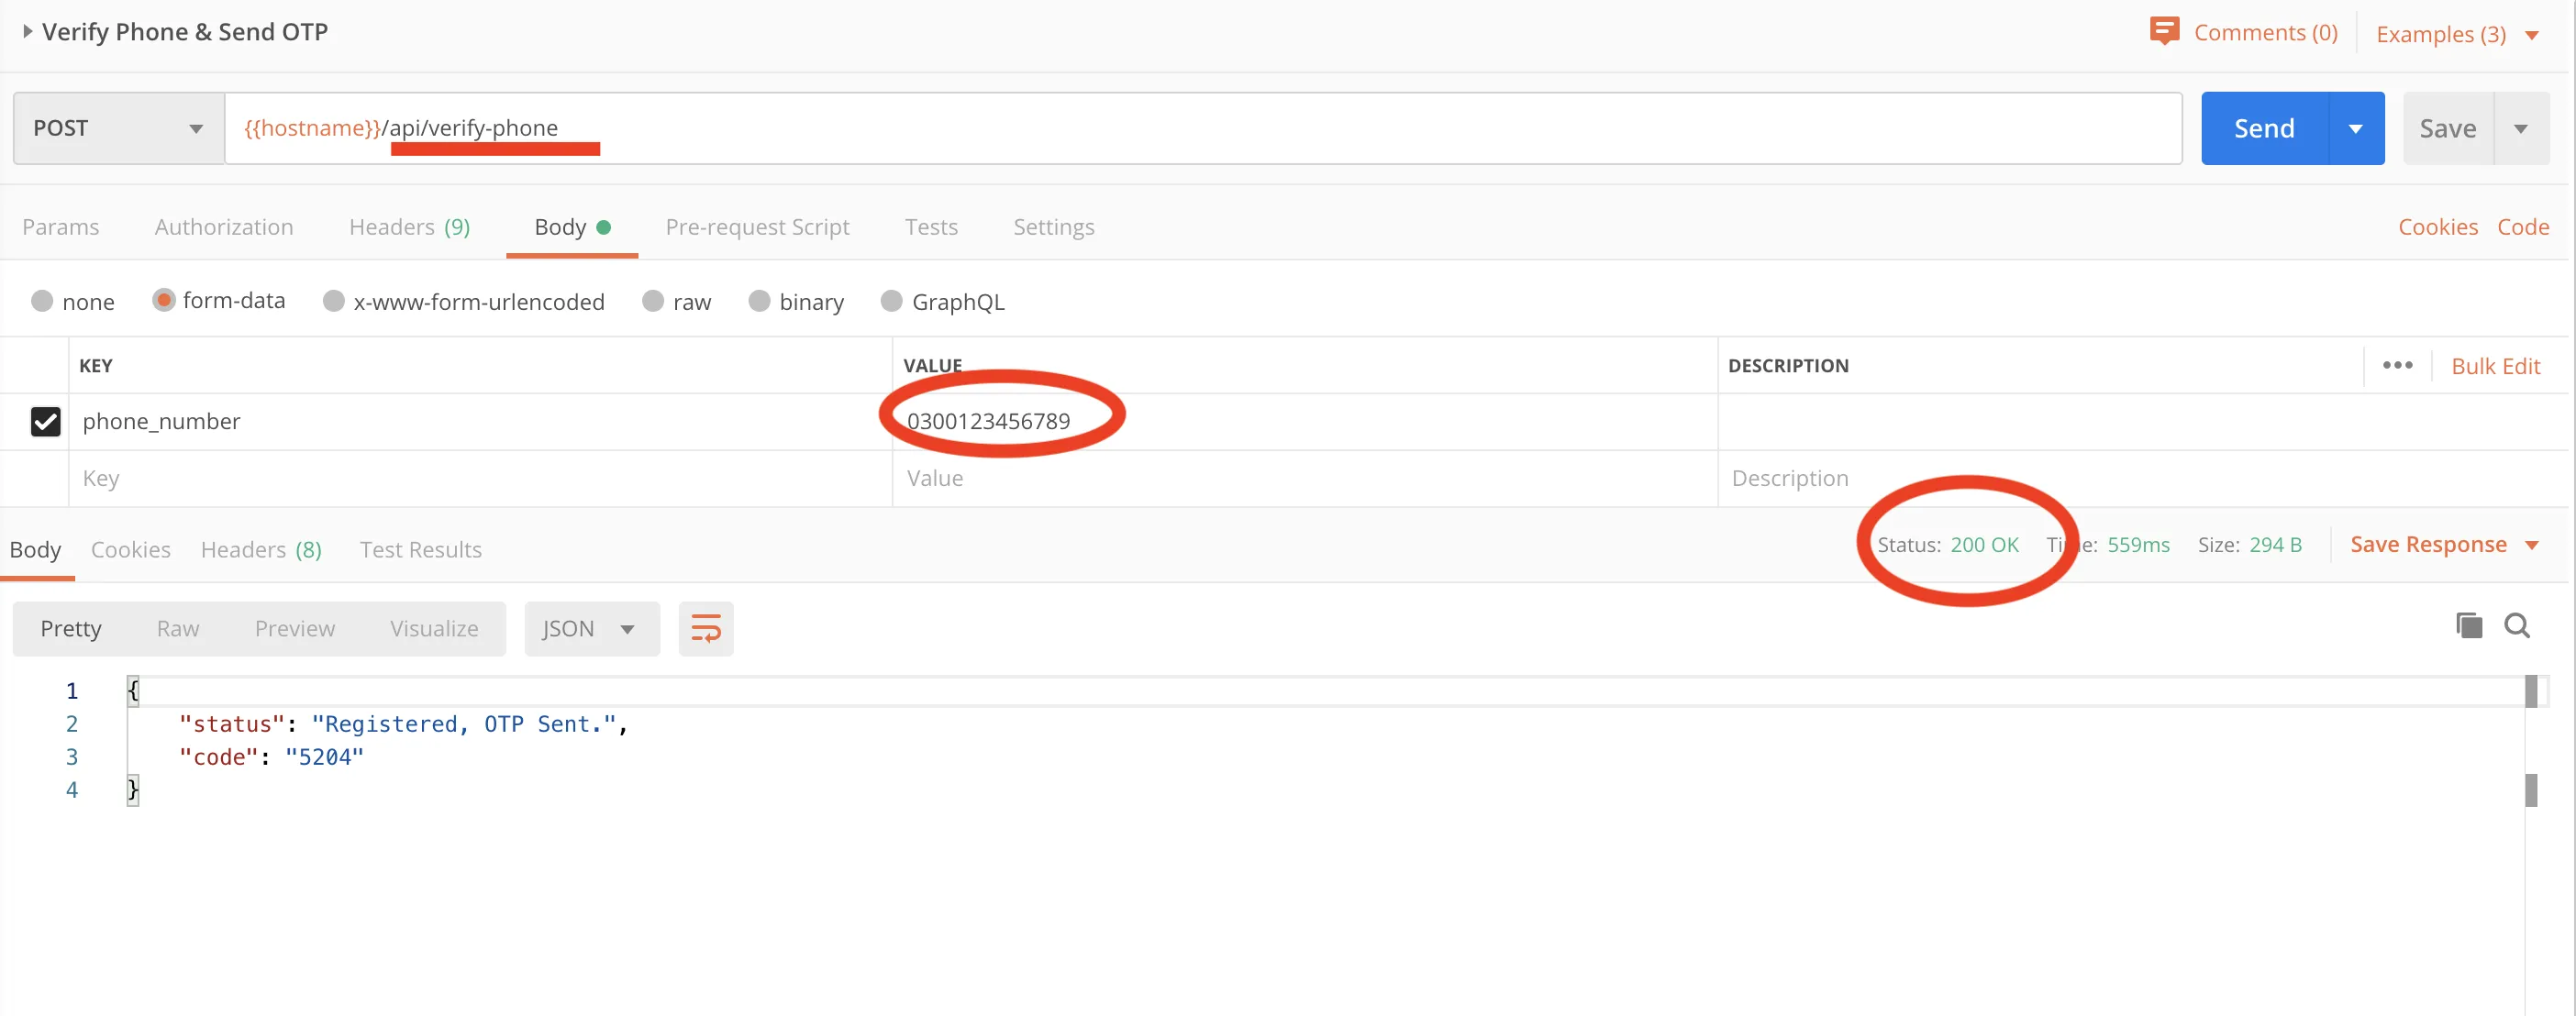This screenshot has height=1016, width=2576.
Task: Open the Save button dropdown arrow
Action: click(x=2520, y=129)
